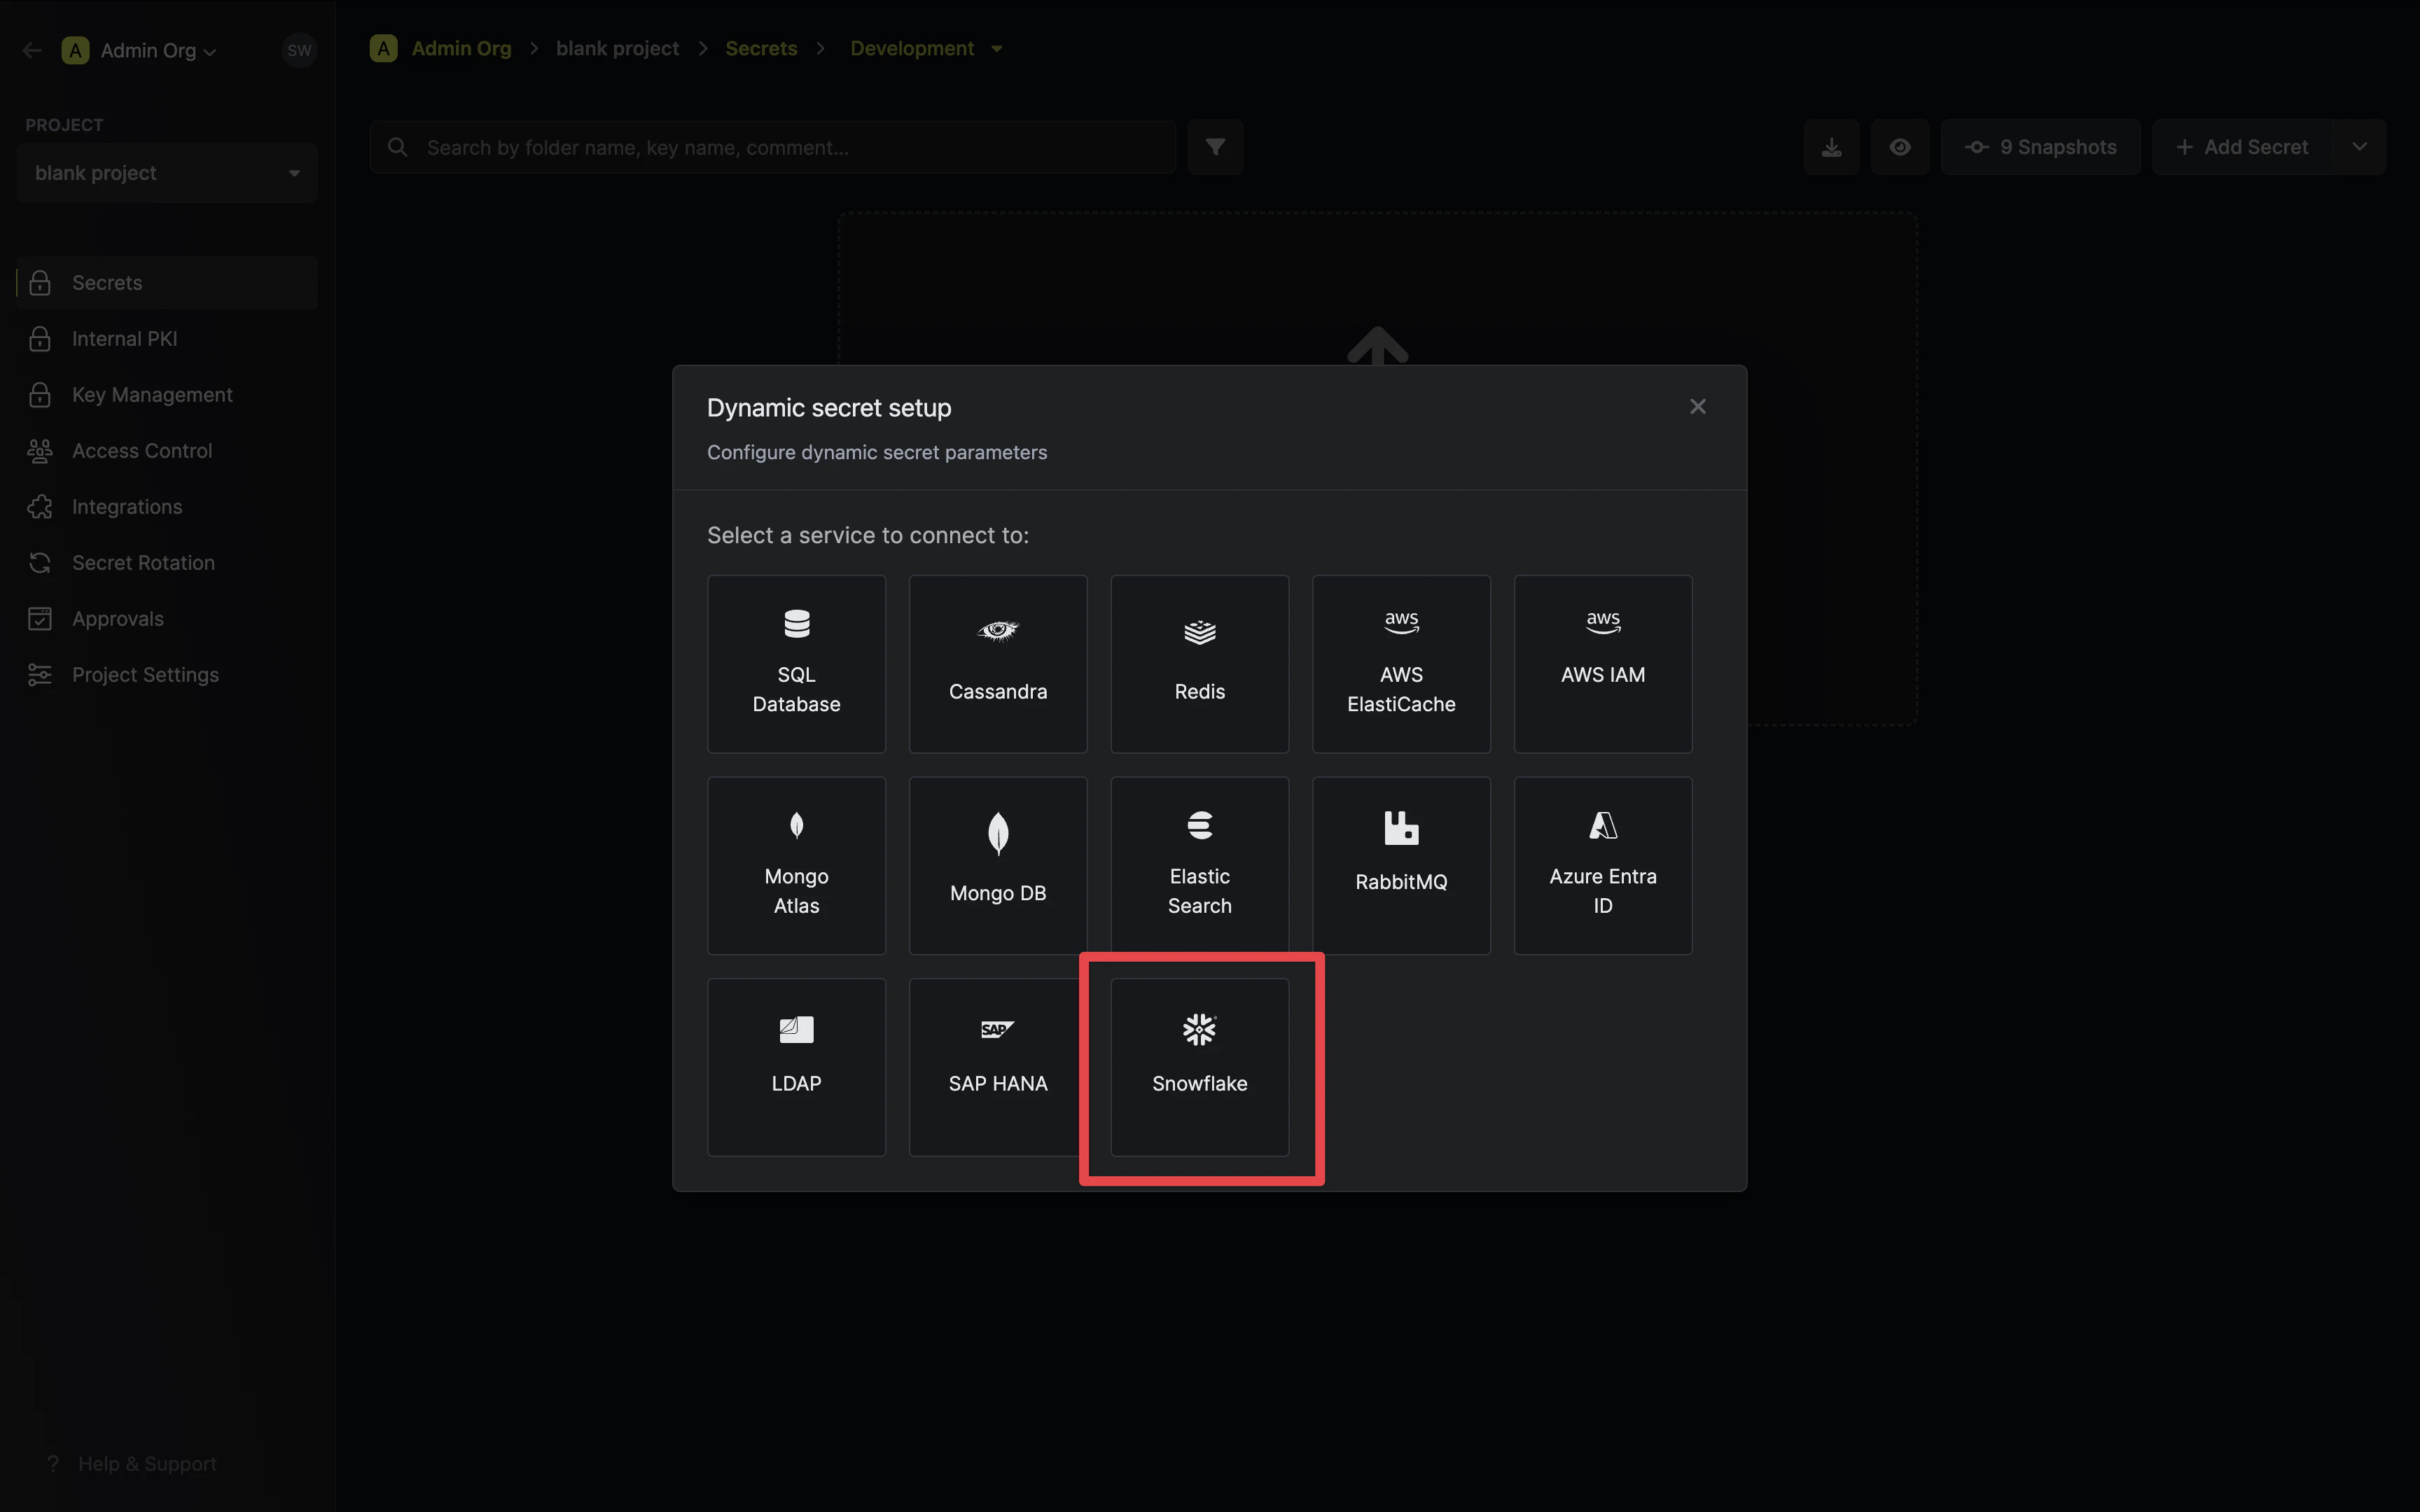Image resolution: width=2420 pixels, height=1512 pixels.
Task: Open the blank project selector dropdown
Action: point(167,173)
